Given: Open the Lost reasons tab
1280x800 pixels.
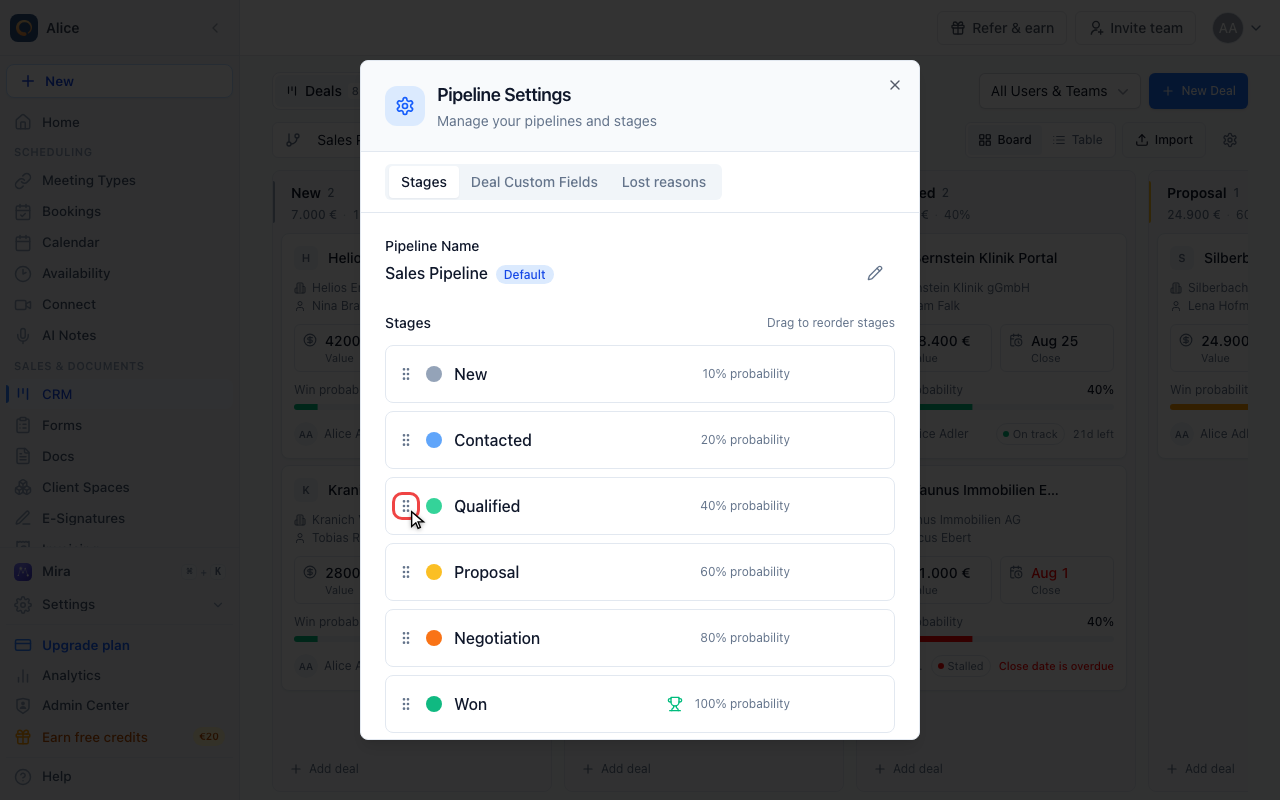Looking at the screenshot, I should [x=664, y=182].
